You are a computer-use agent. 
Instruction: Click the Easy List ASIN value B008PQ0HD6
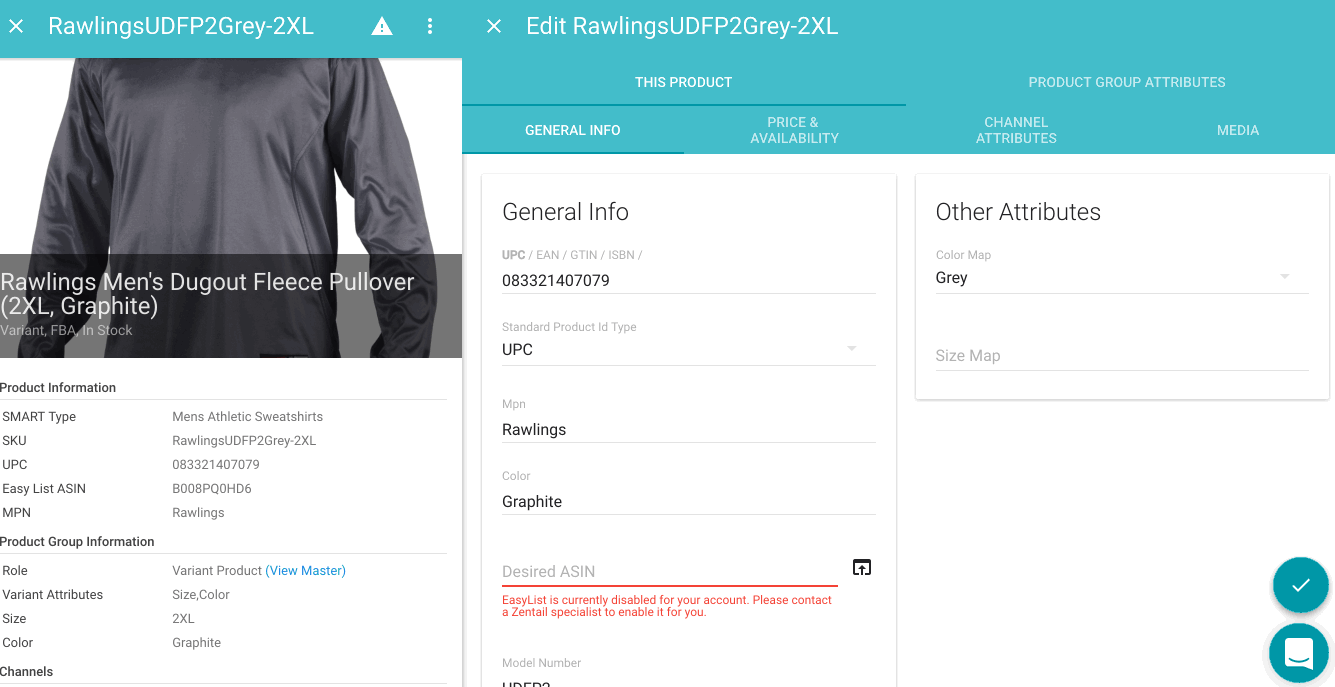[212, 488]
